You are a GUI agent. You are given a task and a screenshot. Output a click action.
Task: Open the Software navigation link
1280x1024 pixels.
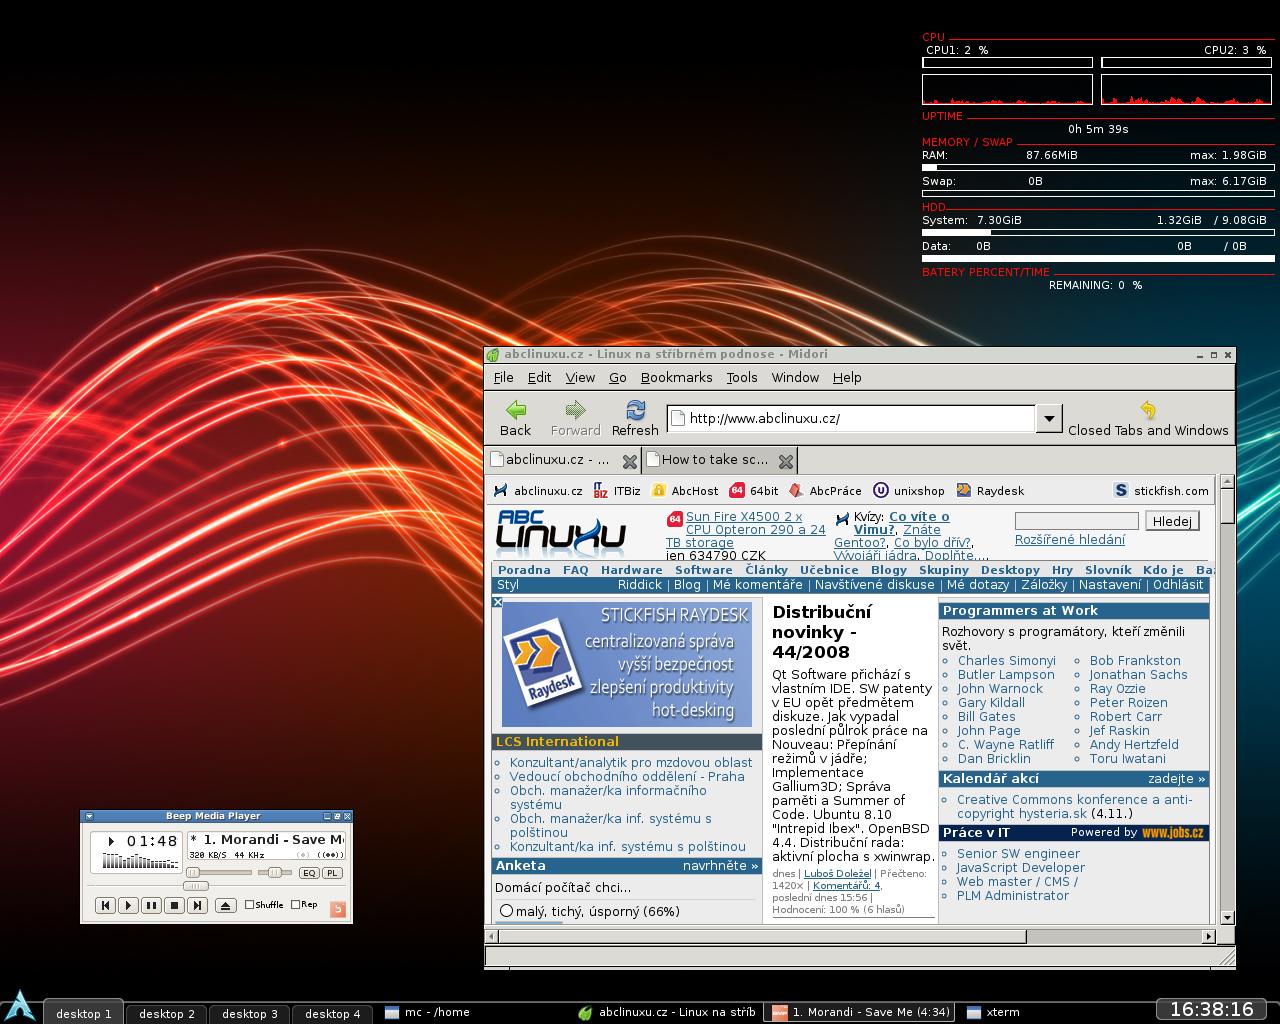coord(704,570)
